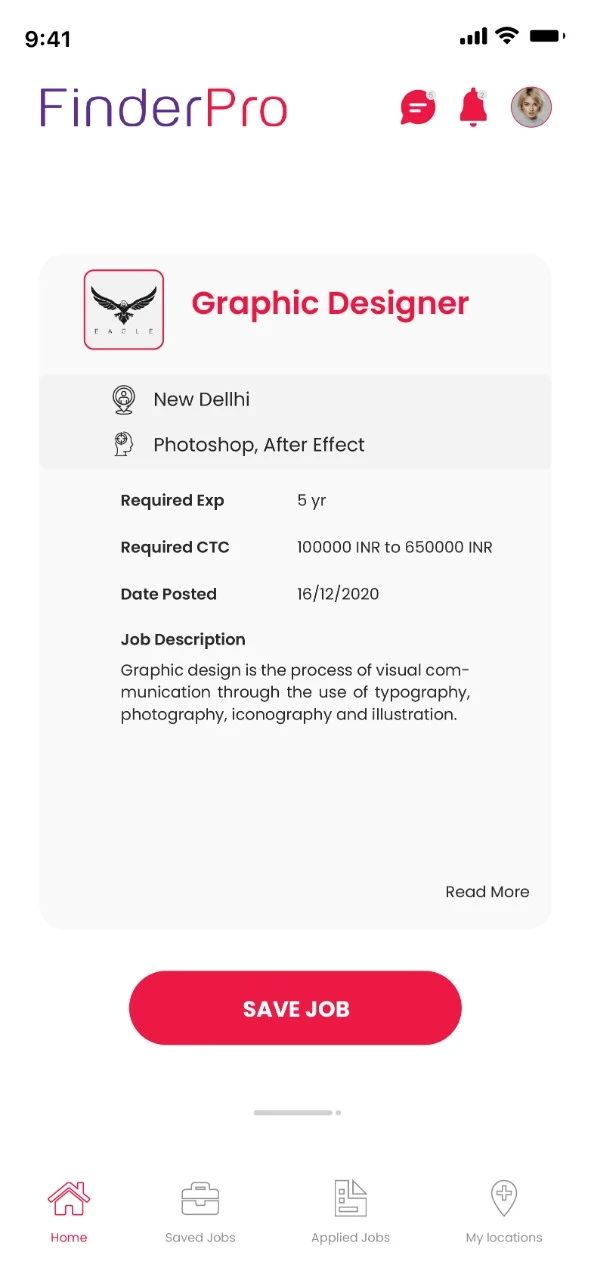This screenshot has height=1280, width=591.
Task: Open the Saved Jobs briefcase icon
Action: click(x=200, y=1198)
